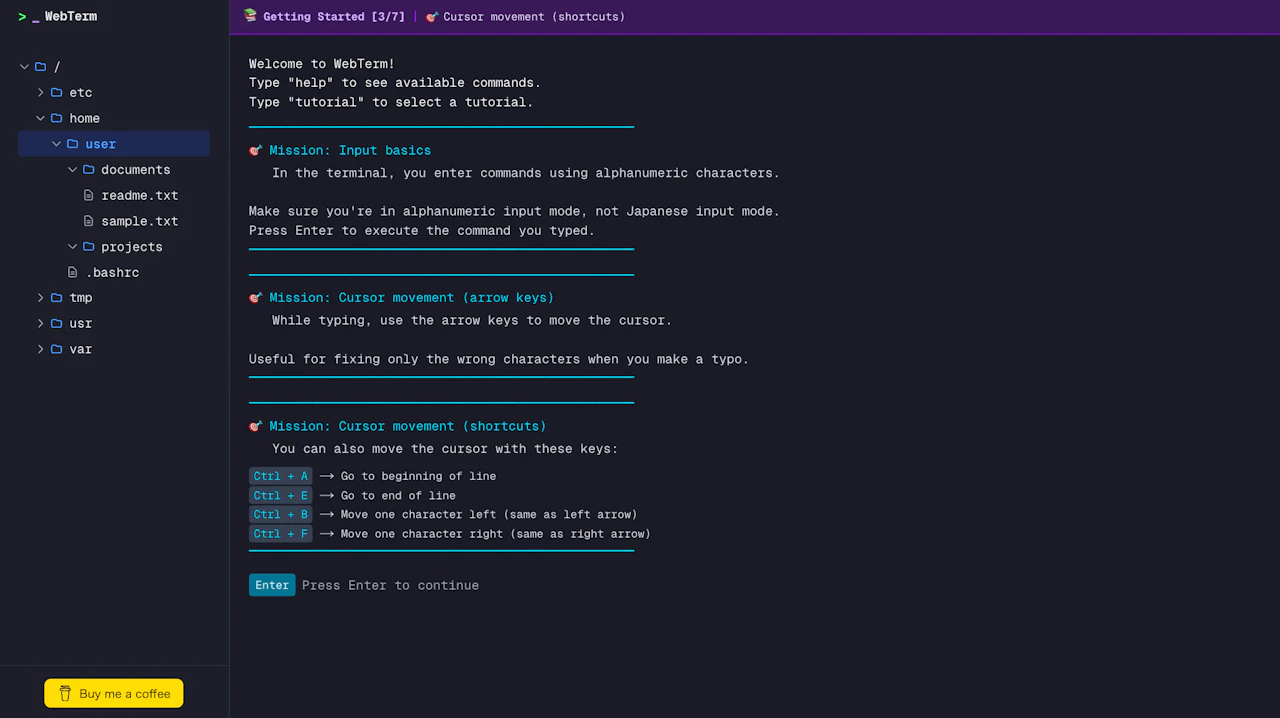
Task: Click the .bashrc file icon
Action: point(72,272)
